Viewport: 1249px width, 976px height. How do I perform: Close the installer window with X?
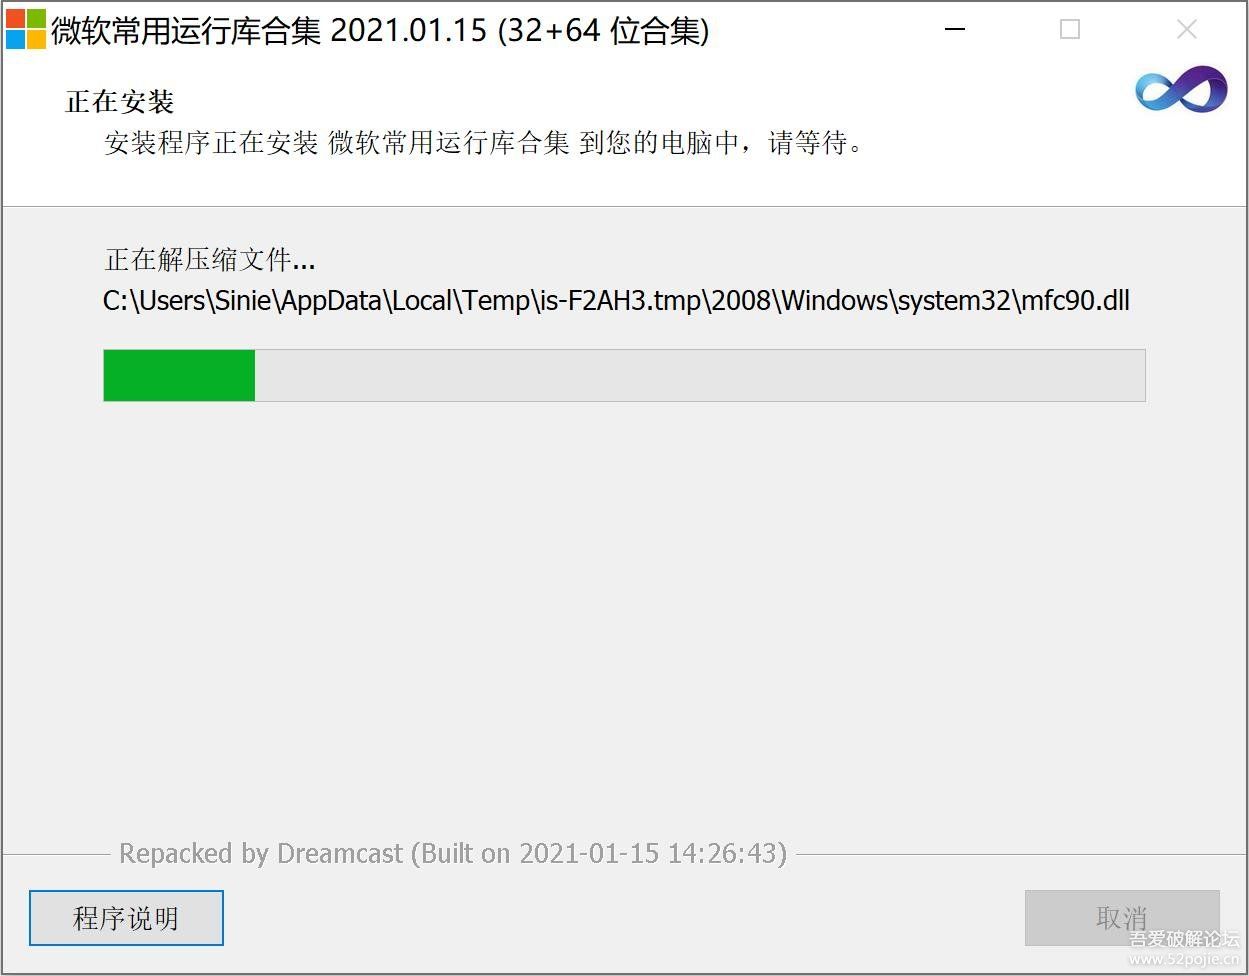[x=1187, y=30]
